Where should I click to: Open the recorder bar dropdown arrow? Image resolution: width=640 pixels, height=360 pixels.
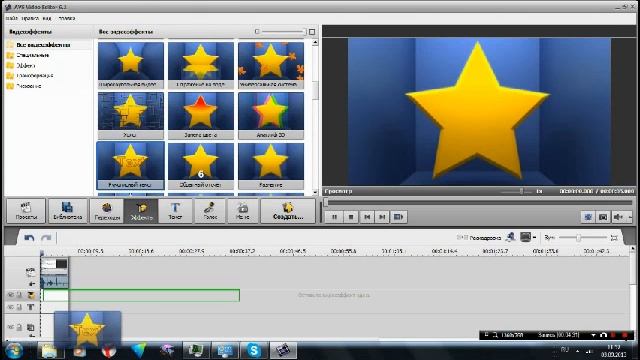click(593, 335)
